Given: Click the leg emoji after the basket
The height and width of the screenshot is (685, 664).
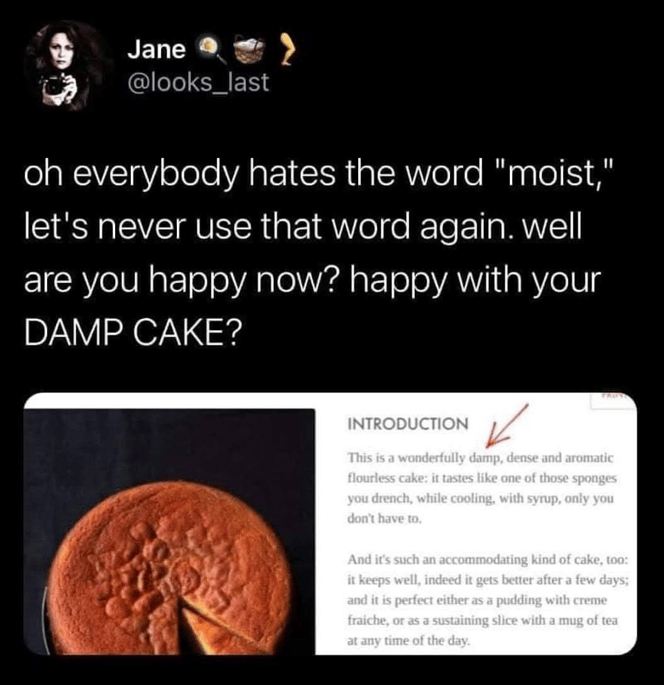Looking at the screenshot, I should click(287, 48).
